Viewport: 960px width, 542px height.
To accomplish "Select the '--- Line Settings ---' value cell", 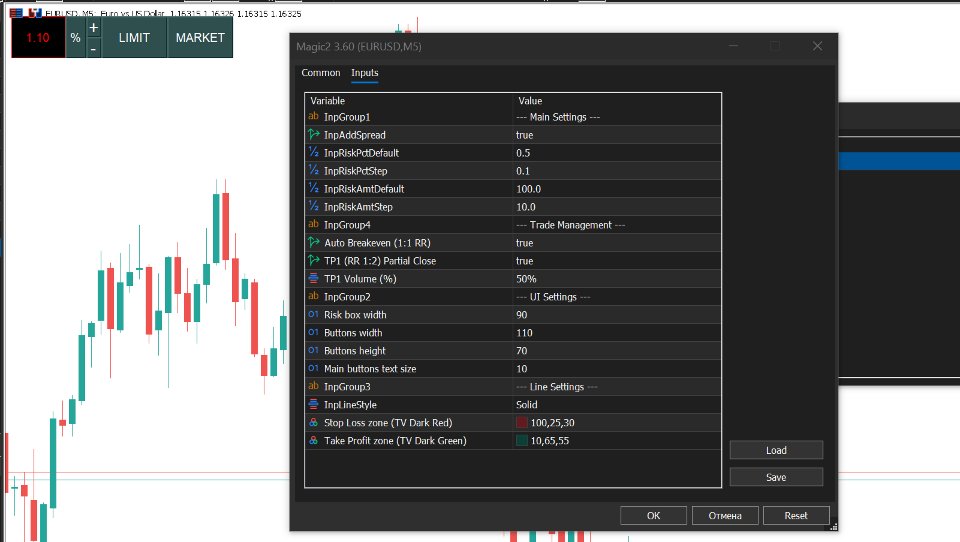I will (617, 386).
